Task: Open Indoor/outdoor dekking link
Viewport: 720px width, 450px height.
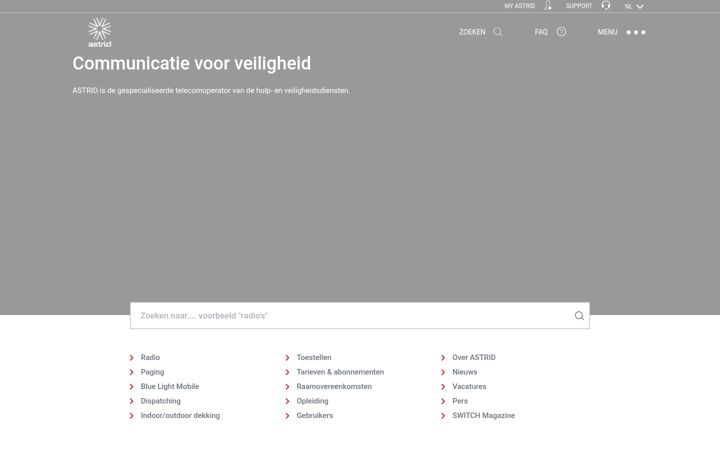Action: point(180,415)
